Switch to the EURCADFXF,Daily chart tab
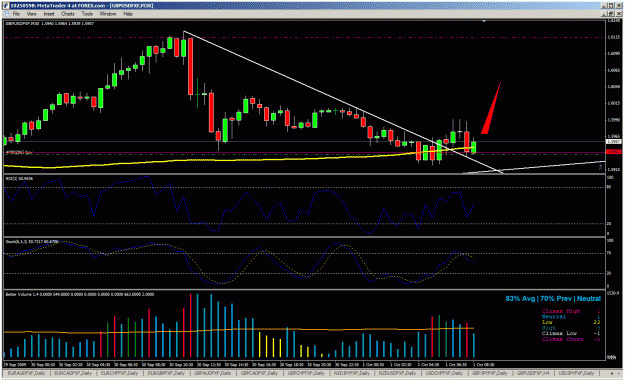Screen dimensions: 625x380 pos(73,373)
